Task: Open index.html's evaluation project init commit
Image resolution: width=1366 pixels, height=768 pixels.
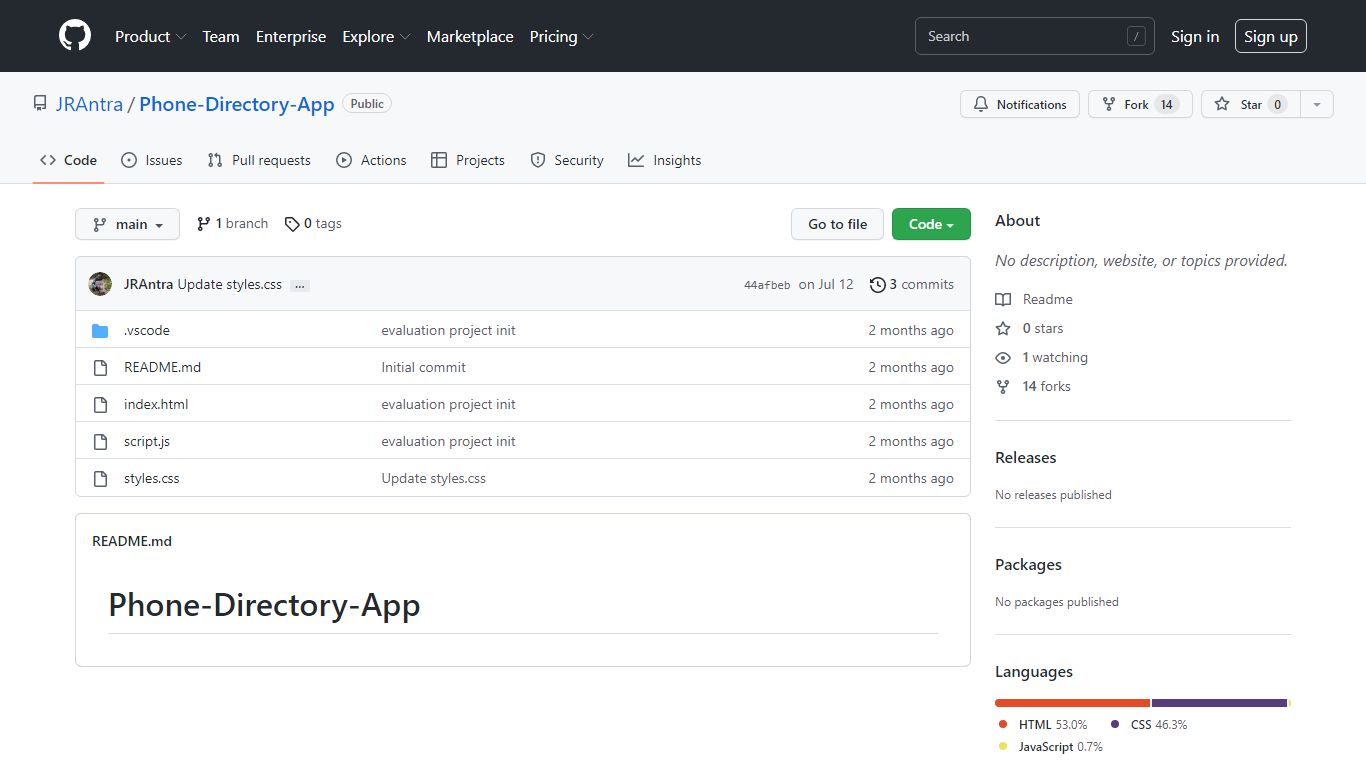Action: [448, 404]
